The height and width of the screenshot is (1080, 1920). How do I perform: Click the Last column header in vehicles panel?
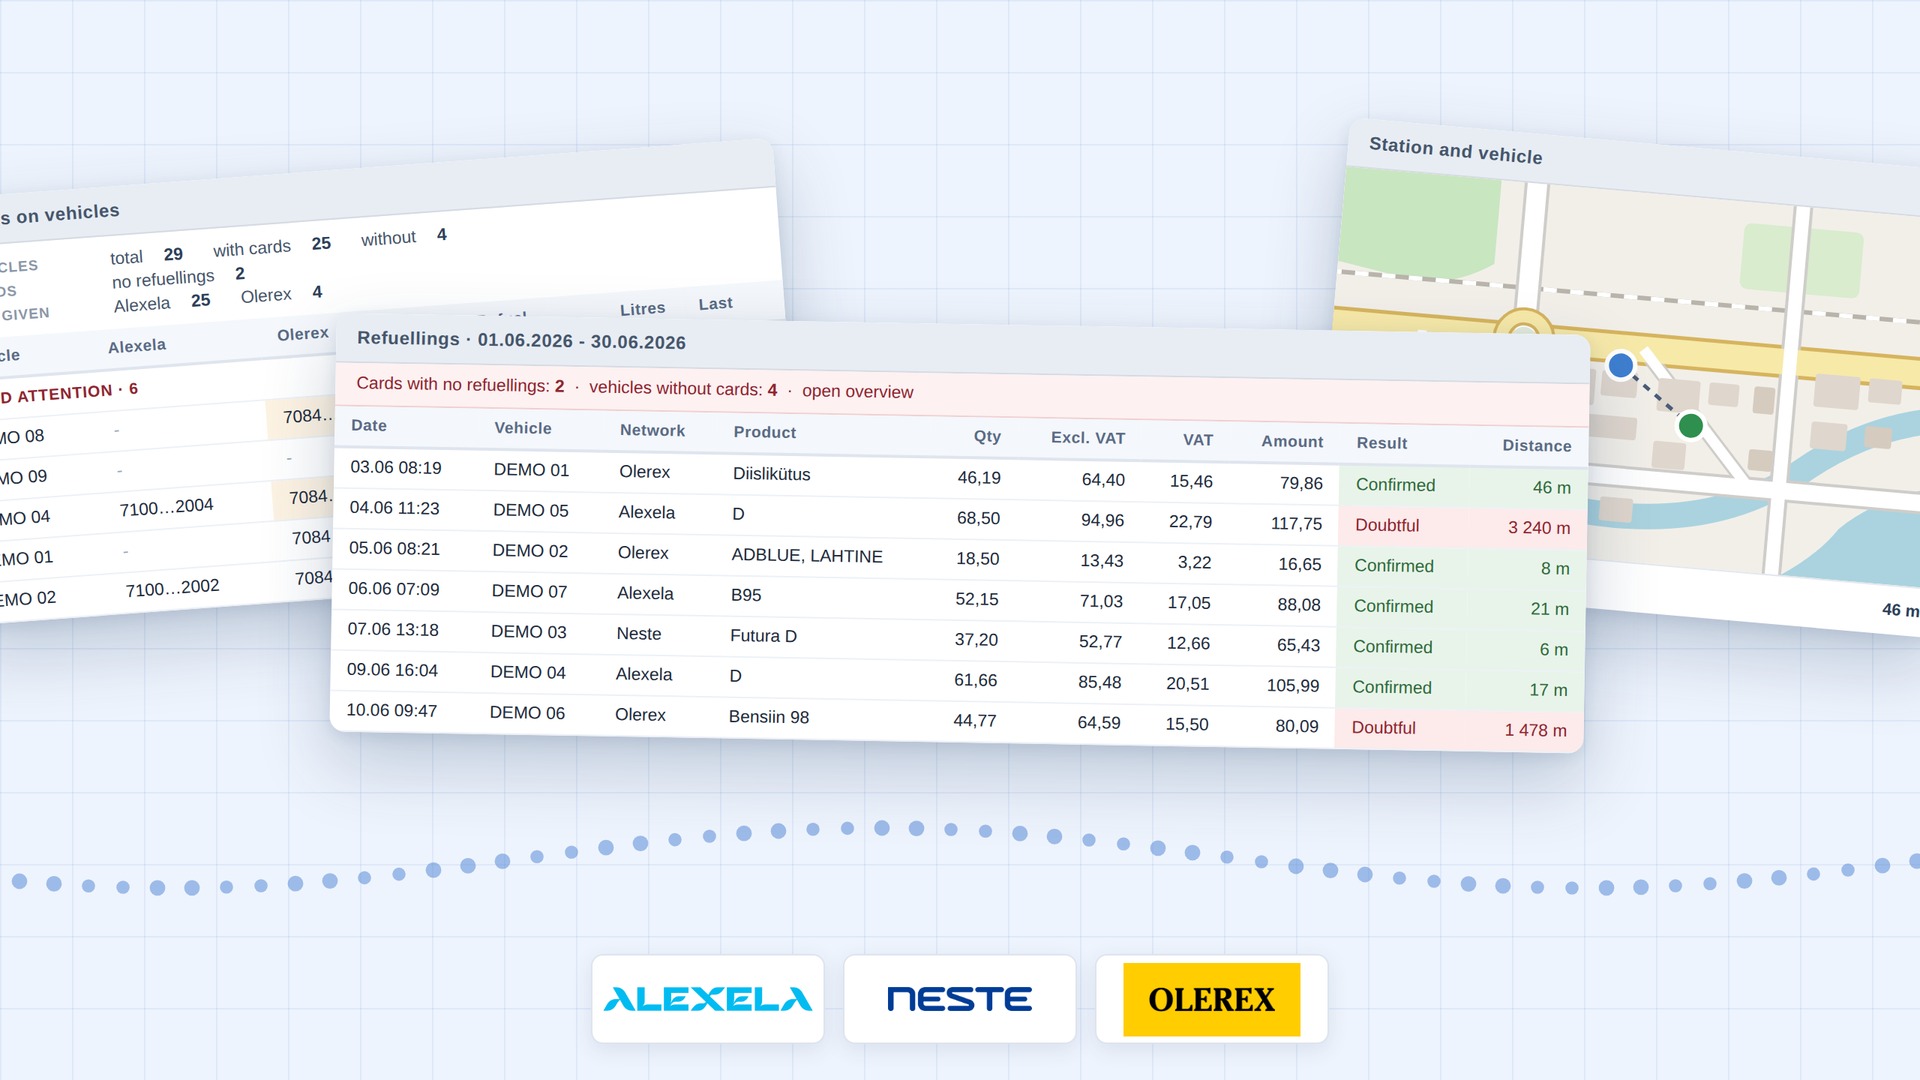(x=715, y=303)
